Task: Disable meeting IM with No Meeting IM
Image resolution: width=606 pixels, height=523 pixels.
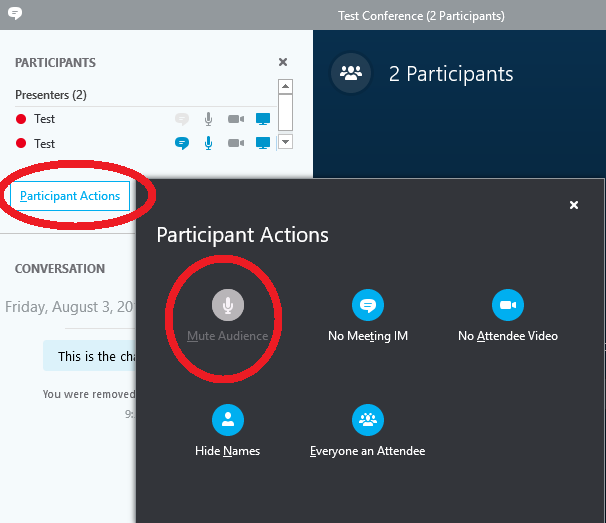Action: click(368, 305)
